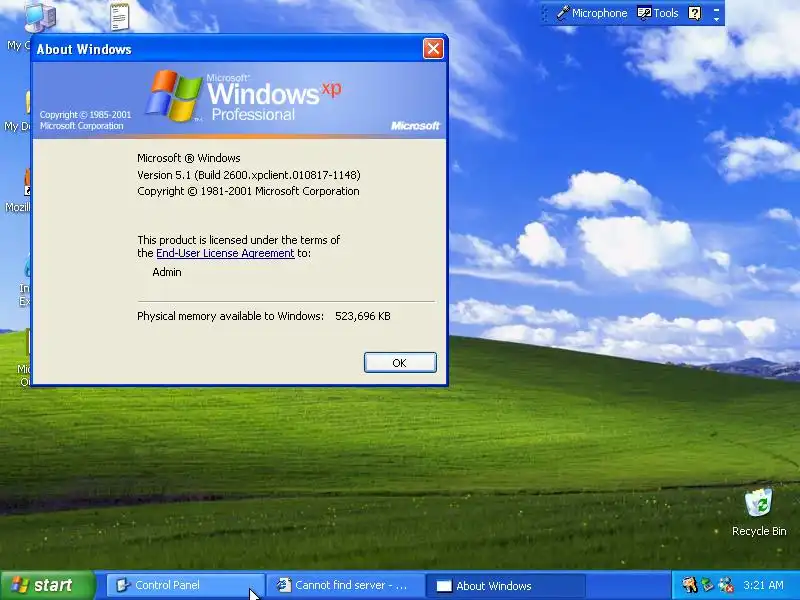Minimize the Language bar with the small dash
The width and height of the screenshot is (800, 600).
(716, 8)
